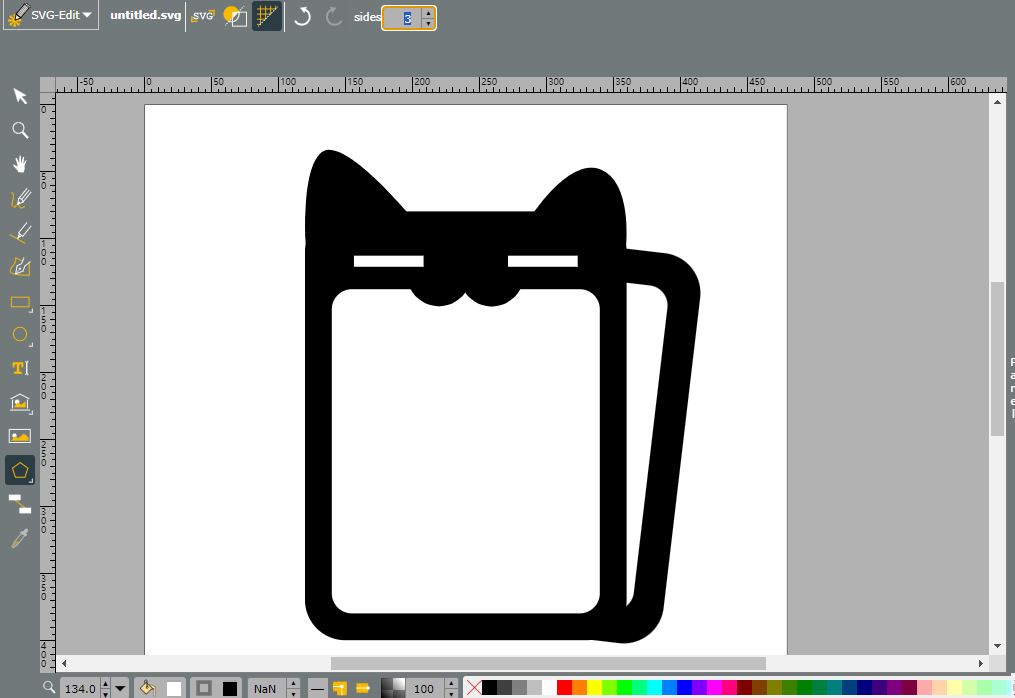Select the Path pen tool

20,266
